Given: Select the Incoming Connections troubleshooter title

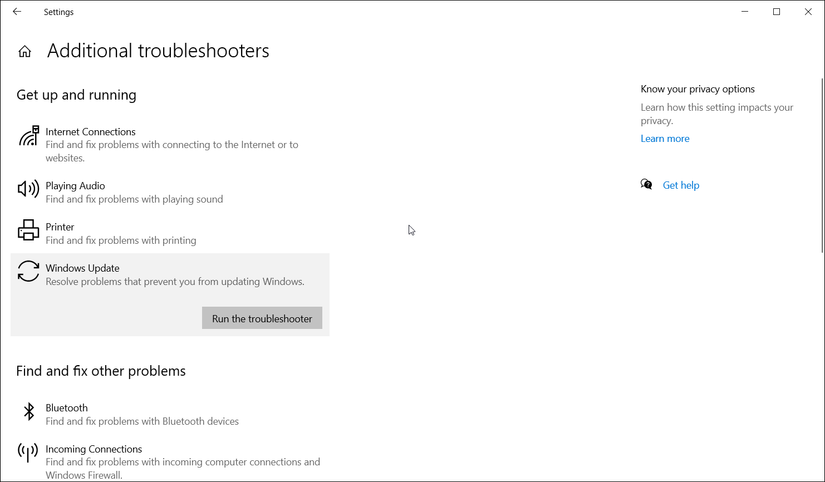Looking at the screenshot, I should (x=94, y=449).
